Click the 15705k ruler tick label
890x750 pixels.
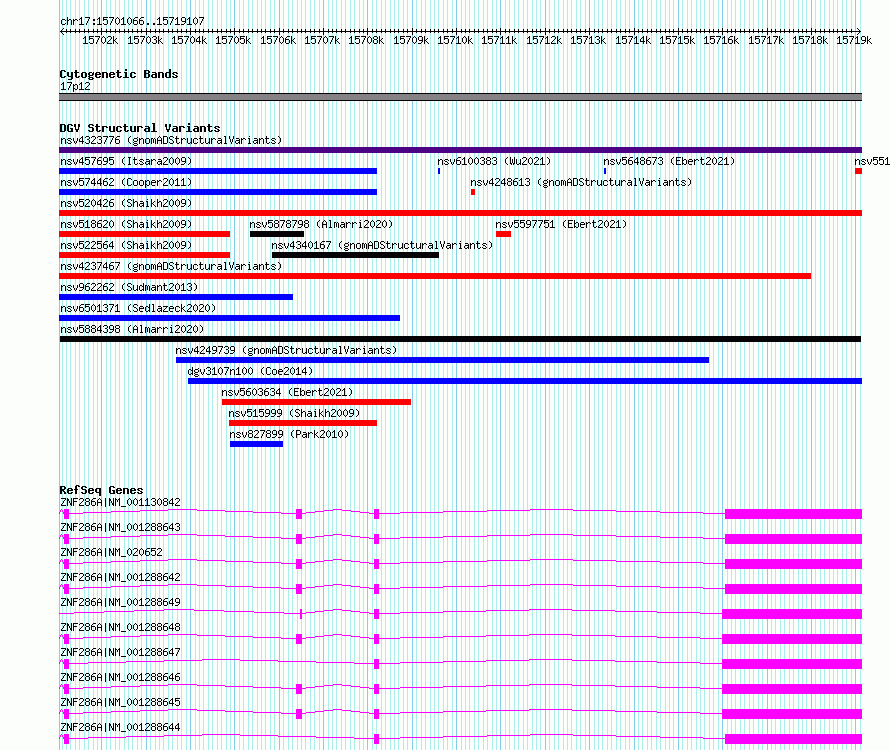(233, 40)
